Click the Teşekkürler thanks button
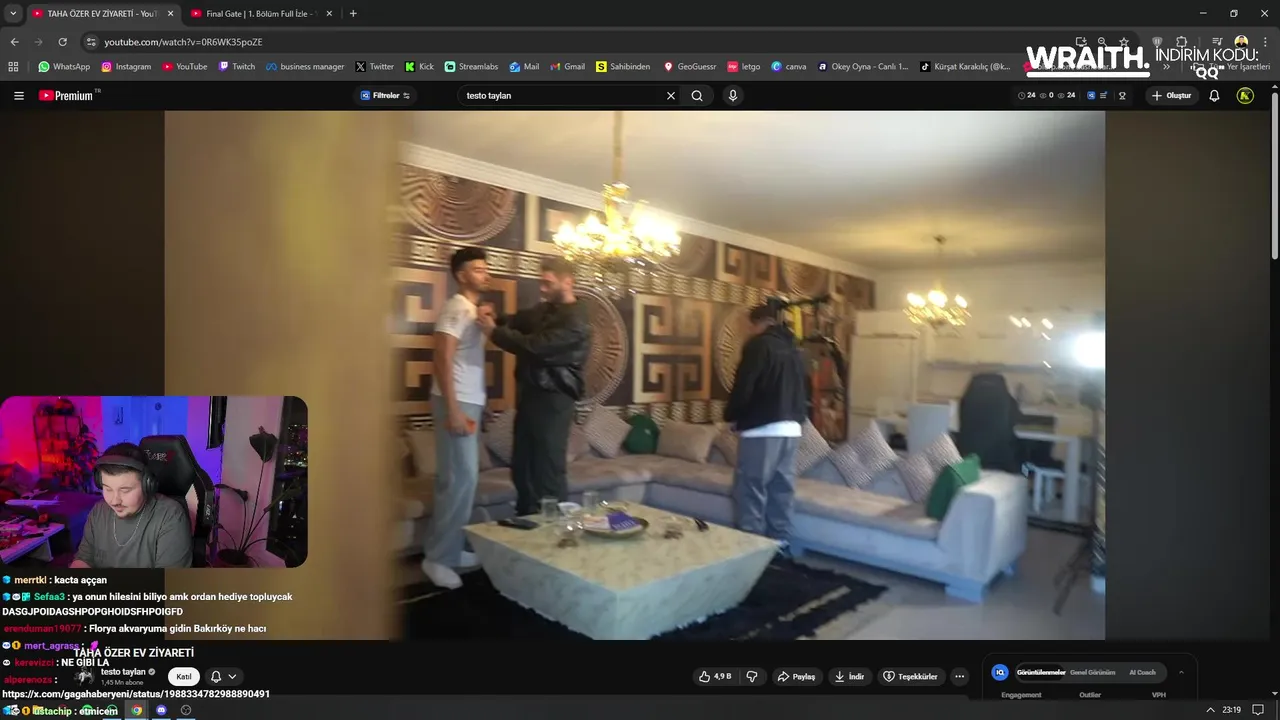The height and width of the screenshot is (720, 1280). point(910,677)
